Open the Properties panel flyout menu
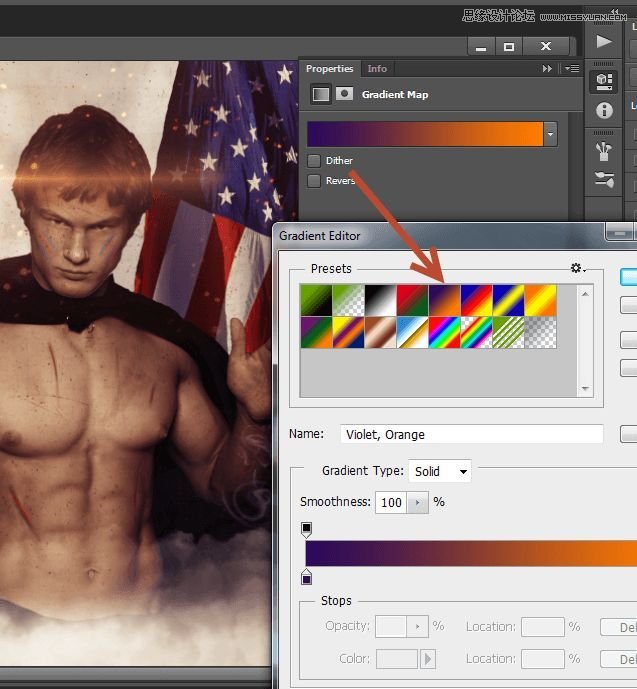The height and width of the screenshot is (689, 637). tap(572, 69)
